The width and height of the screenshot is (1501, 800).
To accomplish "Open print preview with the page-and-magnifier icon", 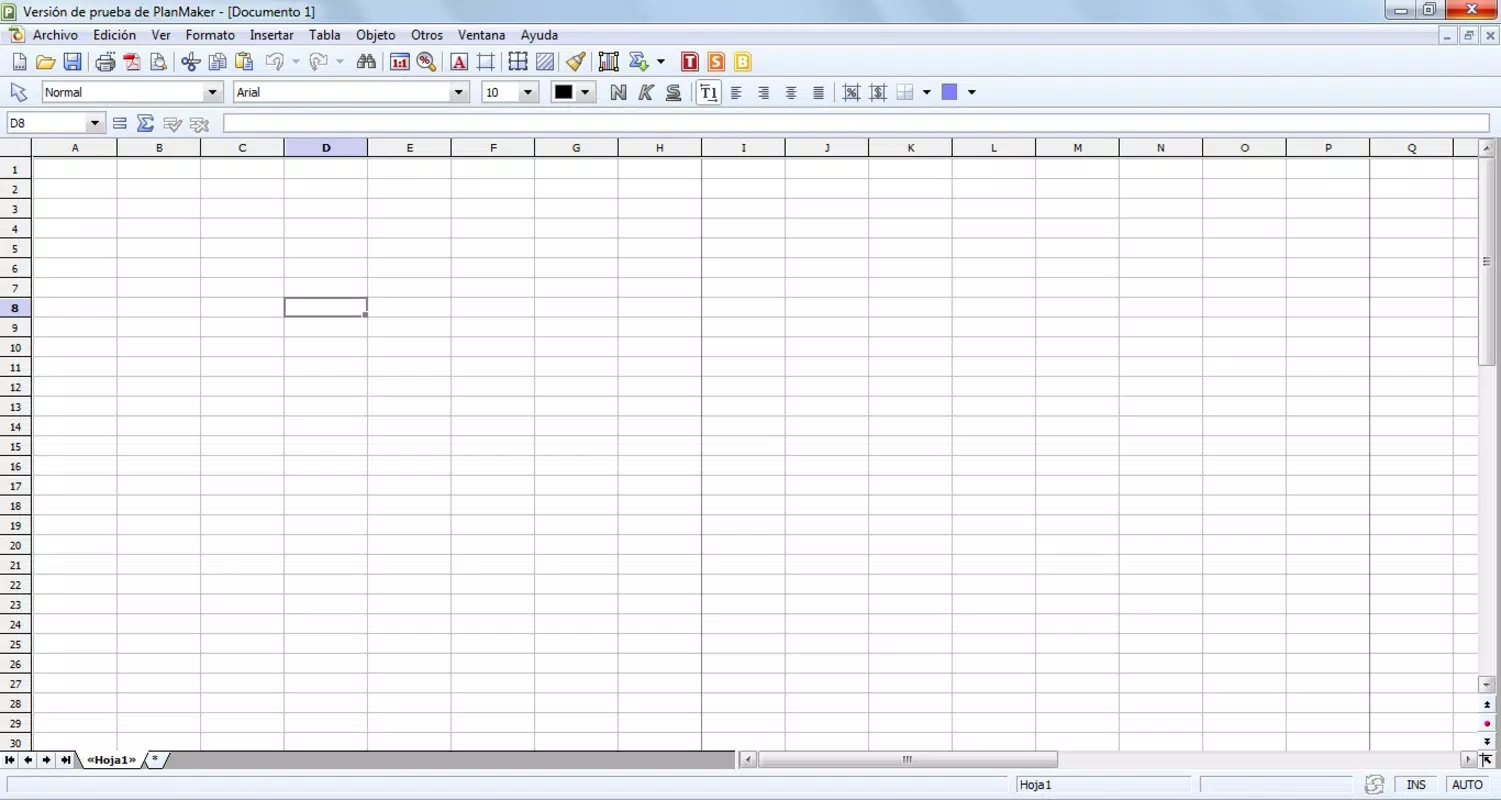I will [x=158, y=62].
